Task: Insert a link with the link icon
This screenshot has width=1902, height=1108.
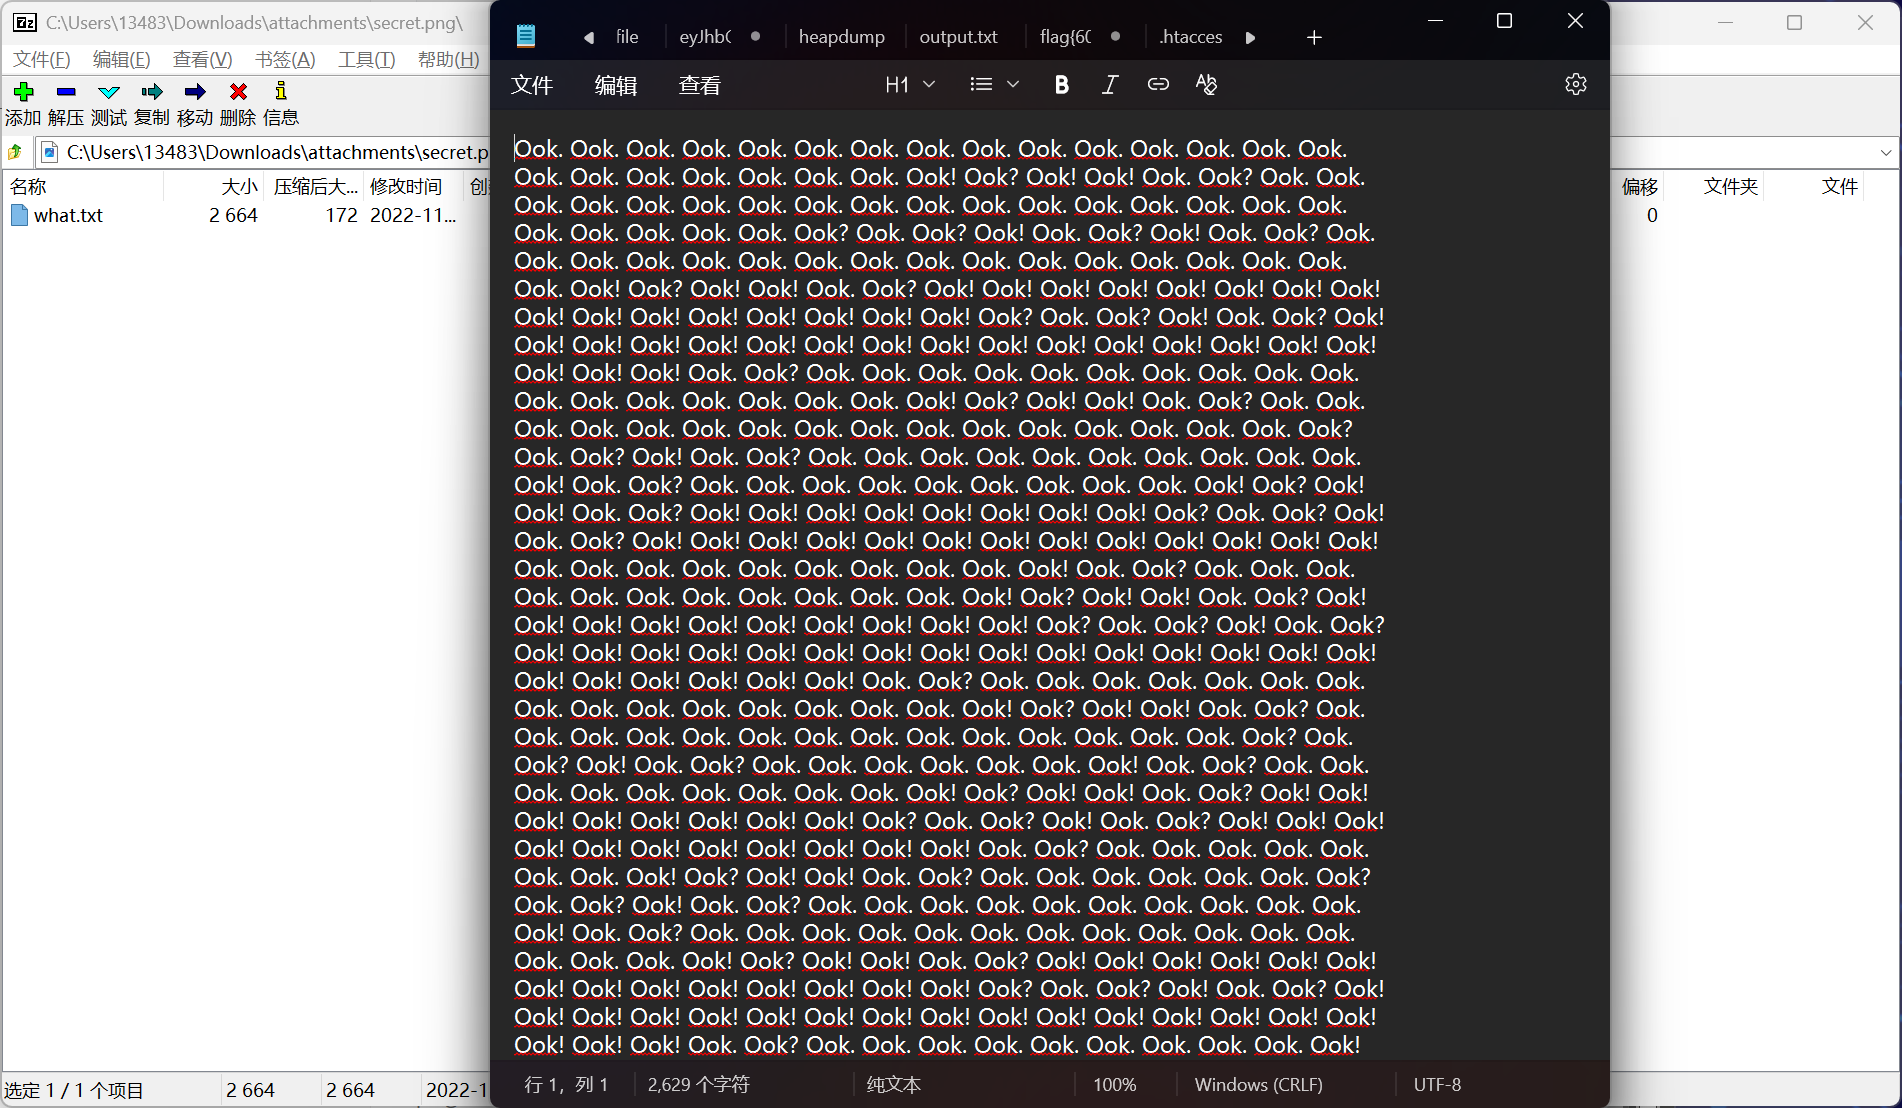Action: click(x=1158, y=85)
